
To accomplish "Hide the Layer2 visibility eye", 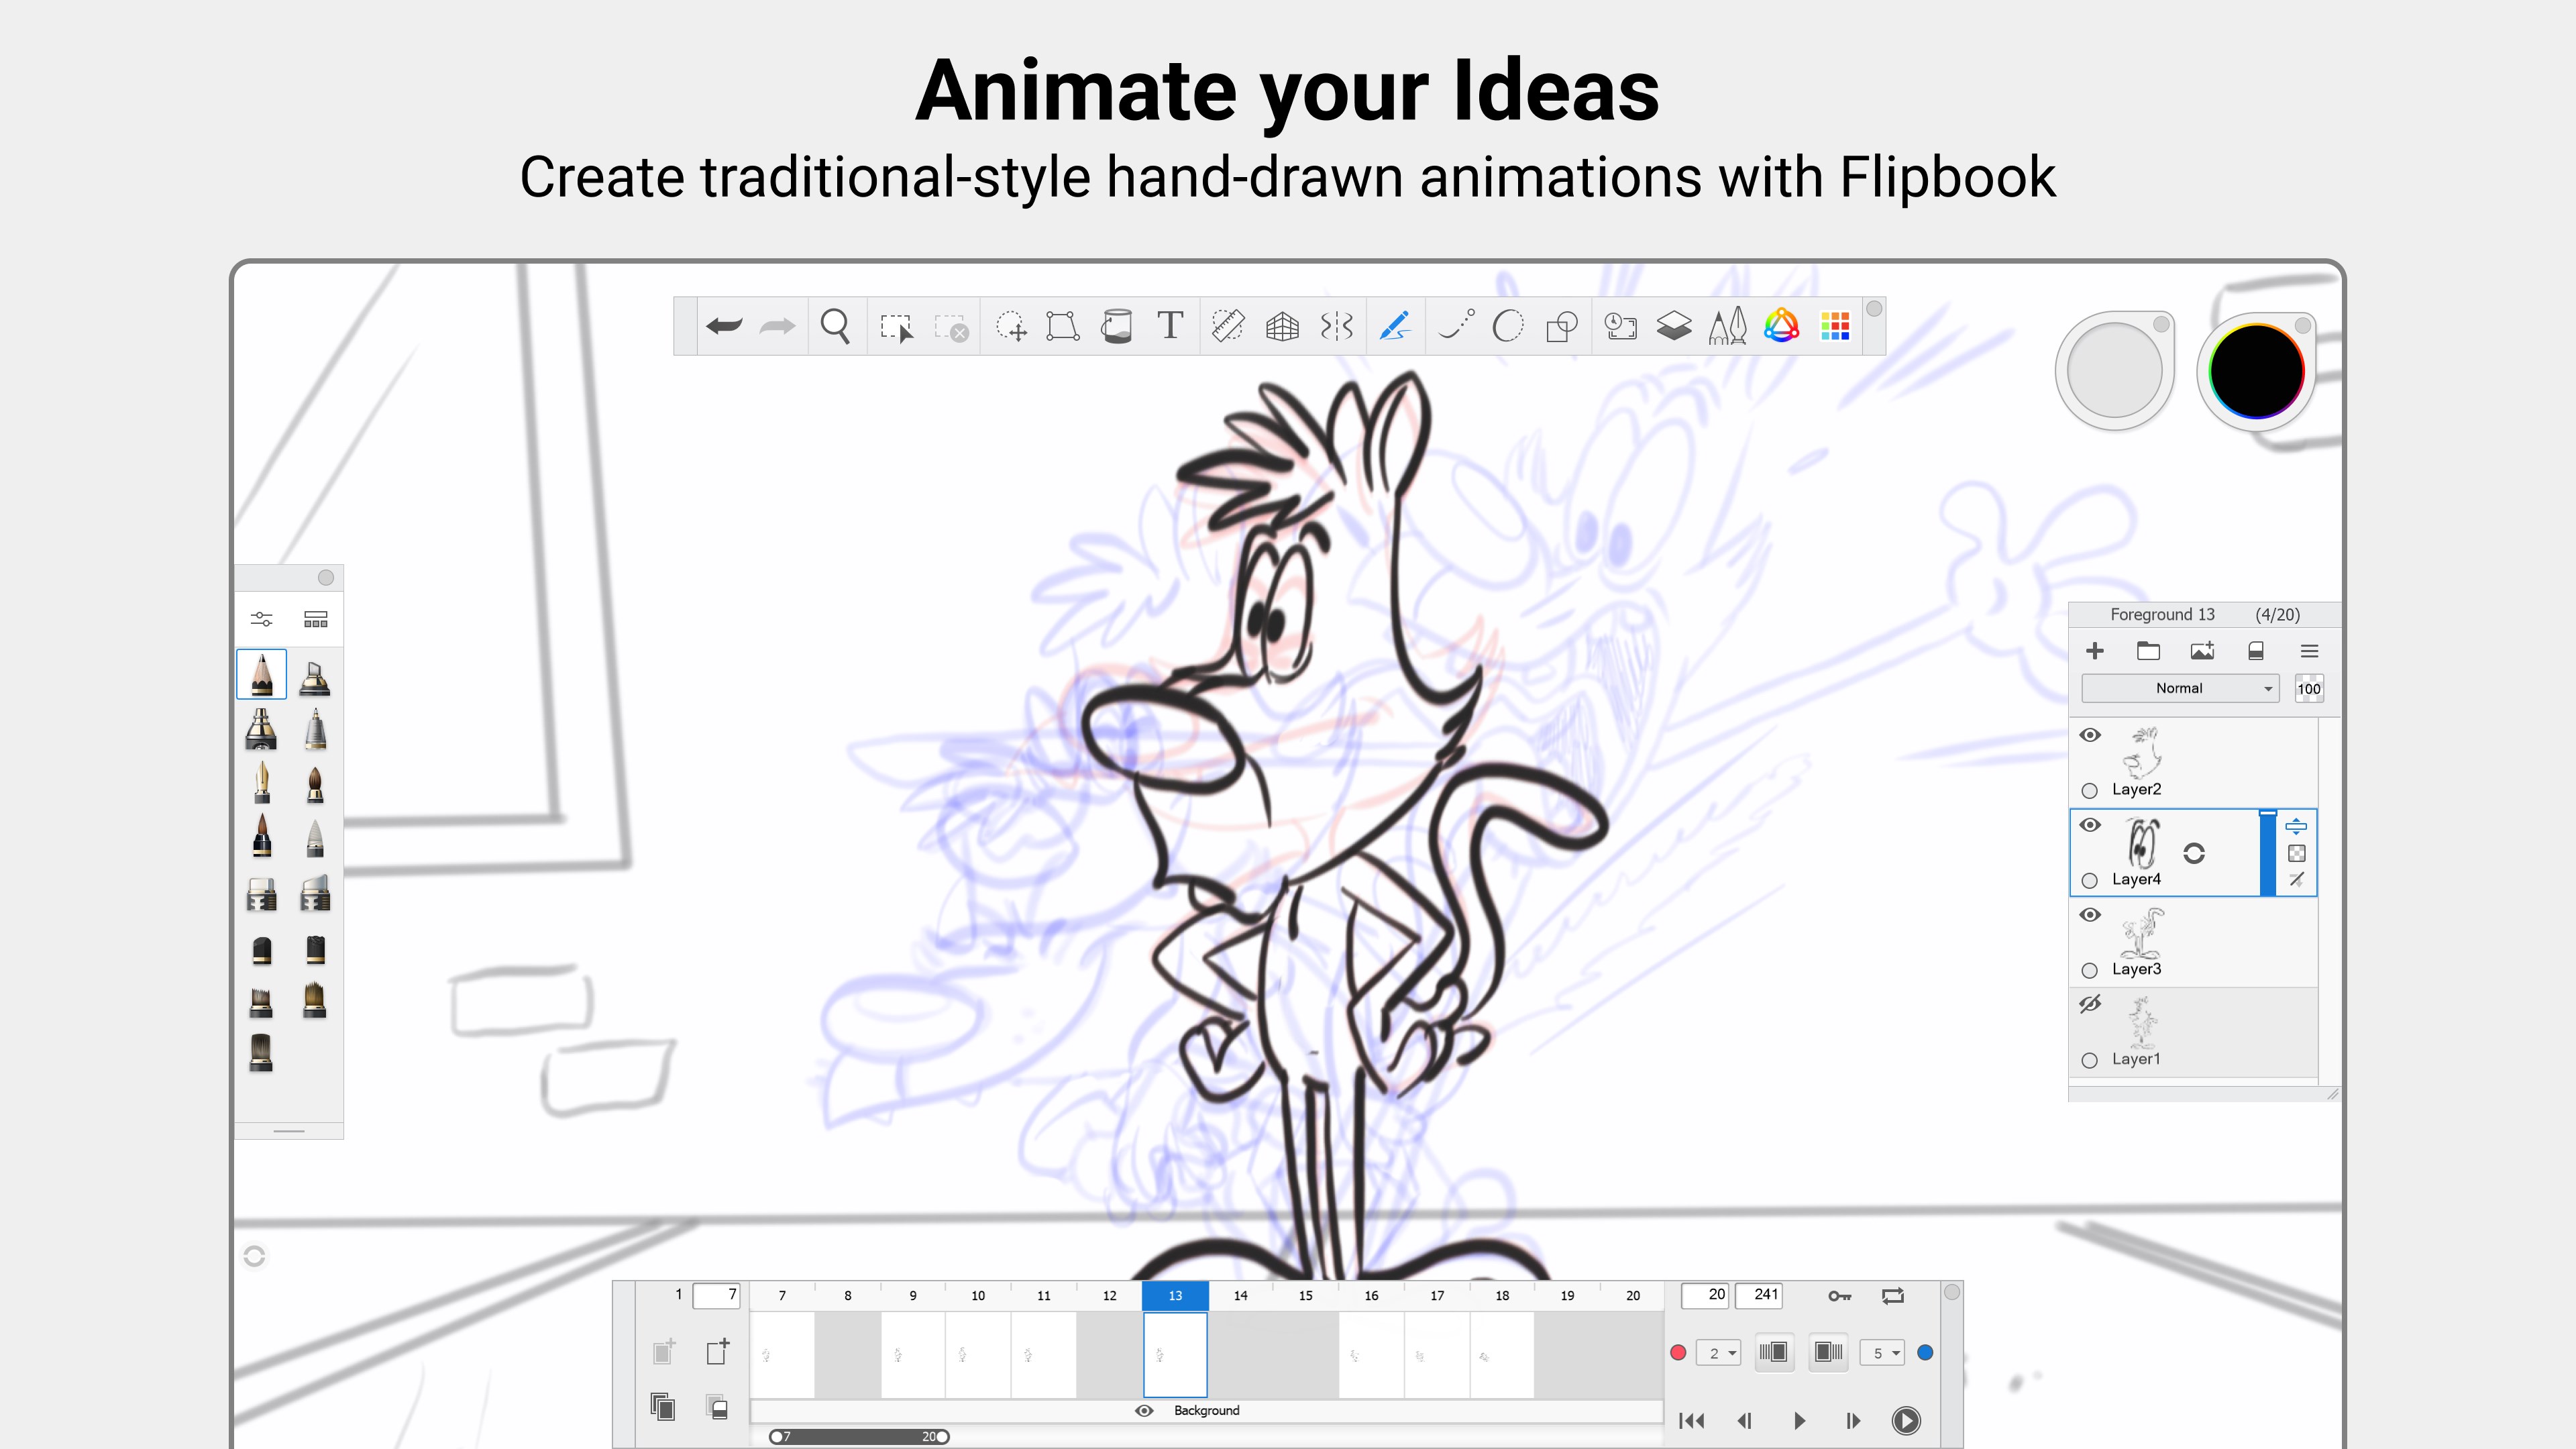I will click(x=2091, y=735).
